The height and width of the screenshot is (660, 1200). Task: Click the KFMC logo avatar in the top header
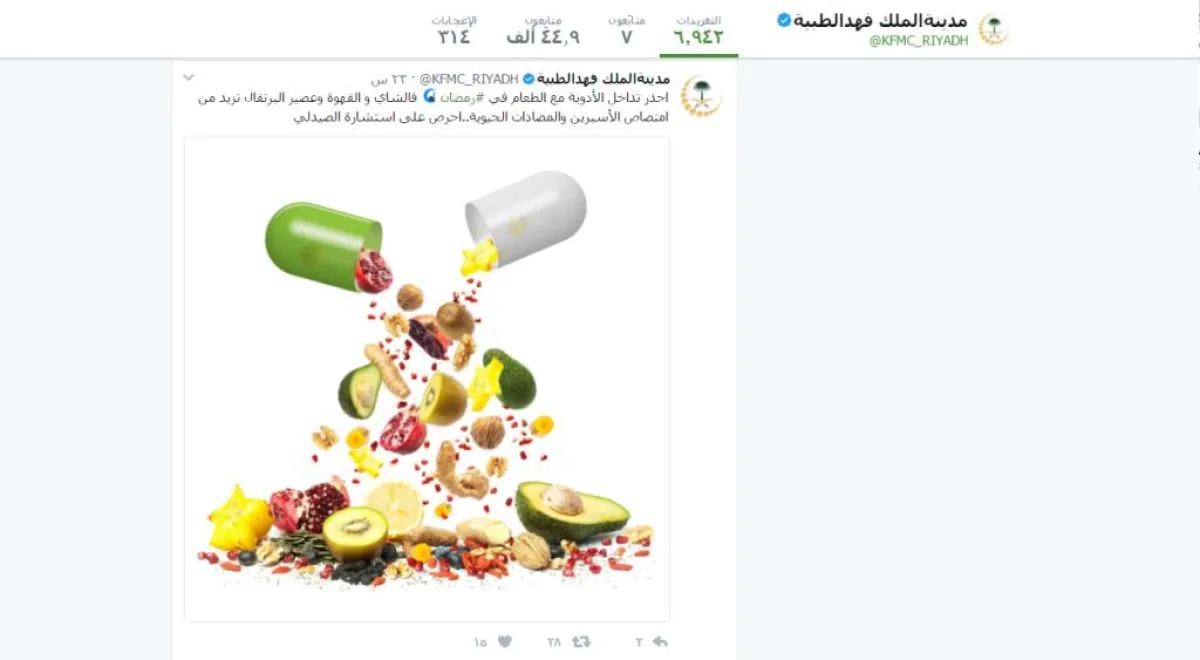[993, 30]
